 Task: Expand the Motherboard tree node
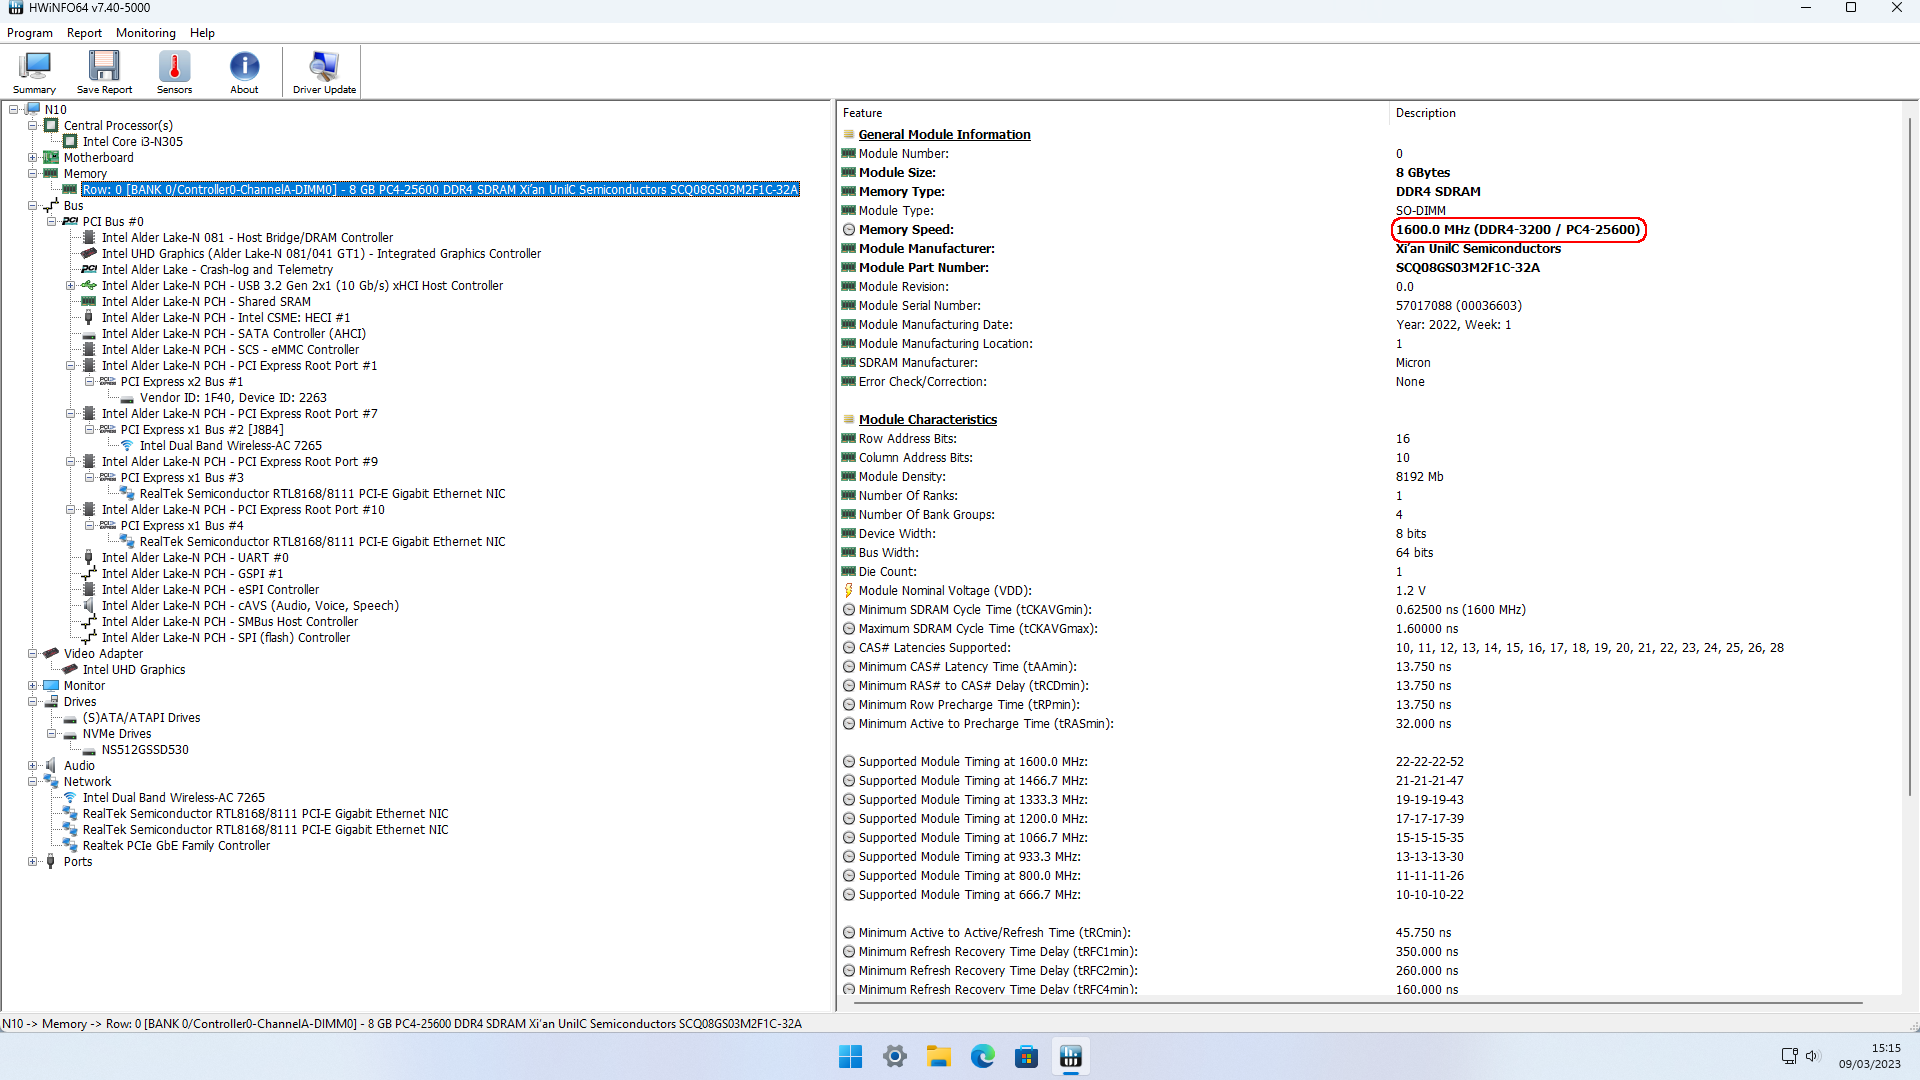pyautogui.click(x=33, y=158)
